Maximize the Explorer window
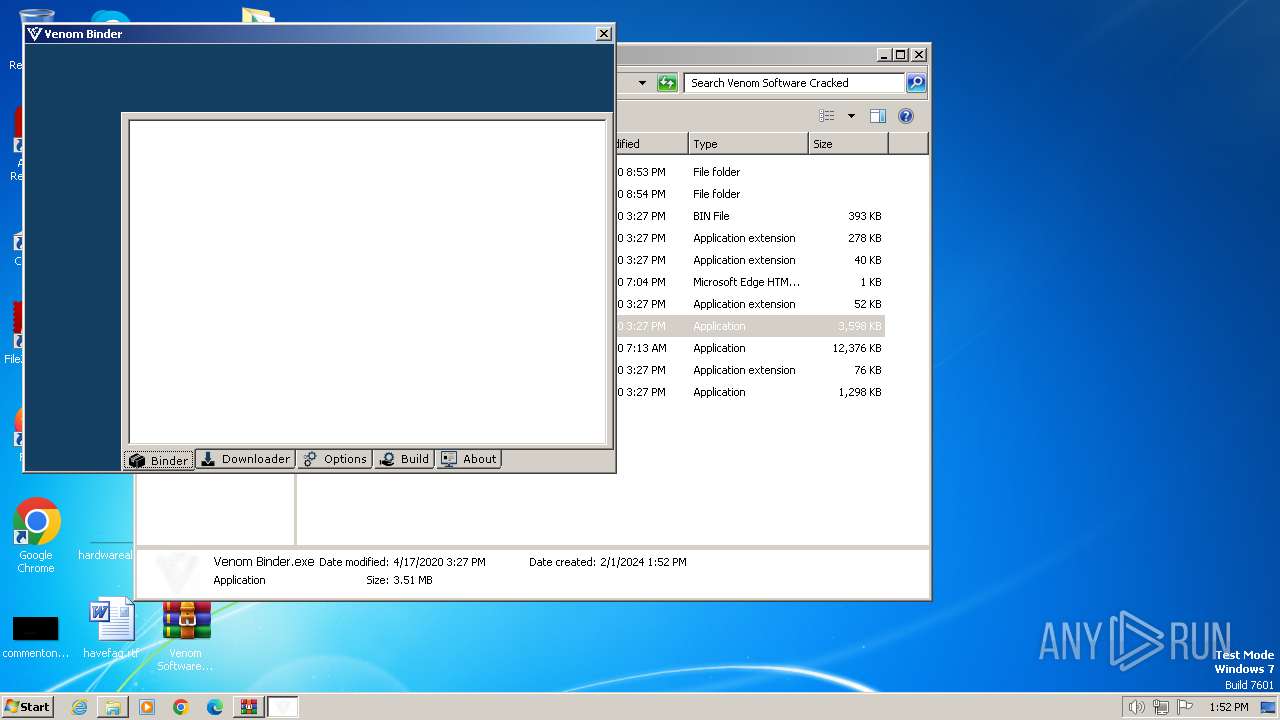This screenshot has height=720, width=1280. point(901,55)
